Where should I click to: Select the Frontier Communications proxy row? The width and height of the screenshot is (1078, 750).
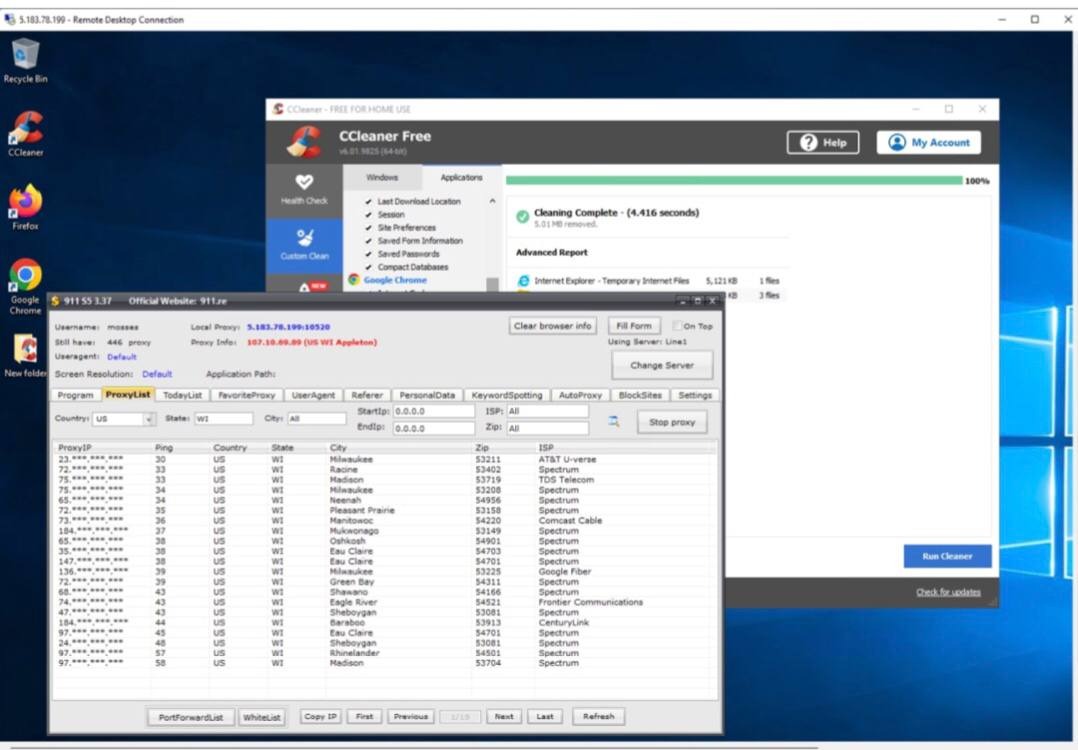coord(384,602)
